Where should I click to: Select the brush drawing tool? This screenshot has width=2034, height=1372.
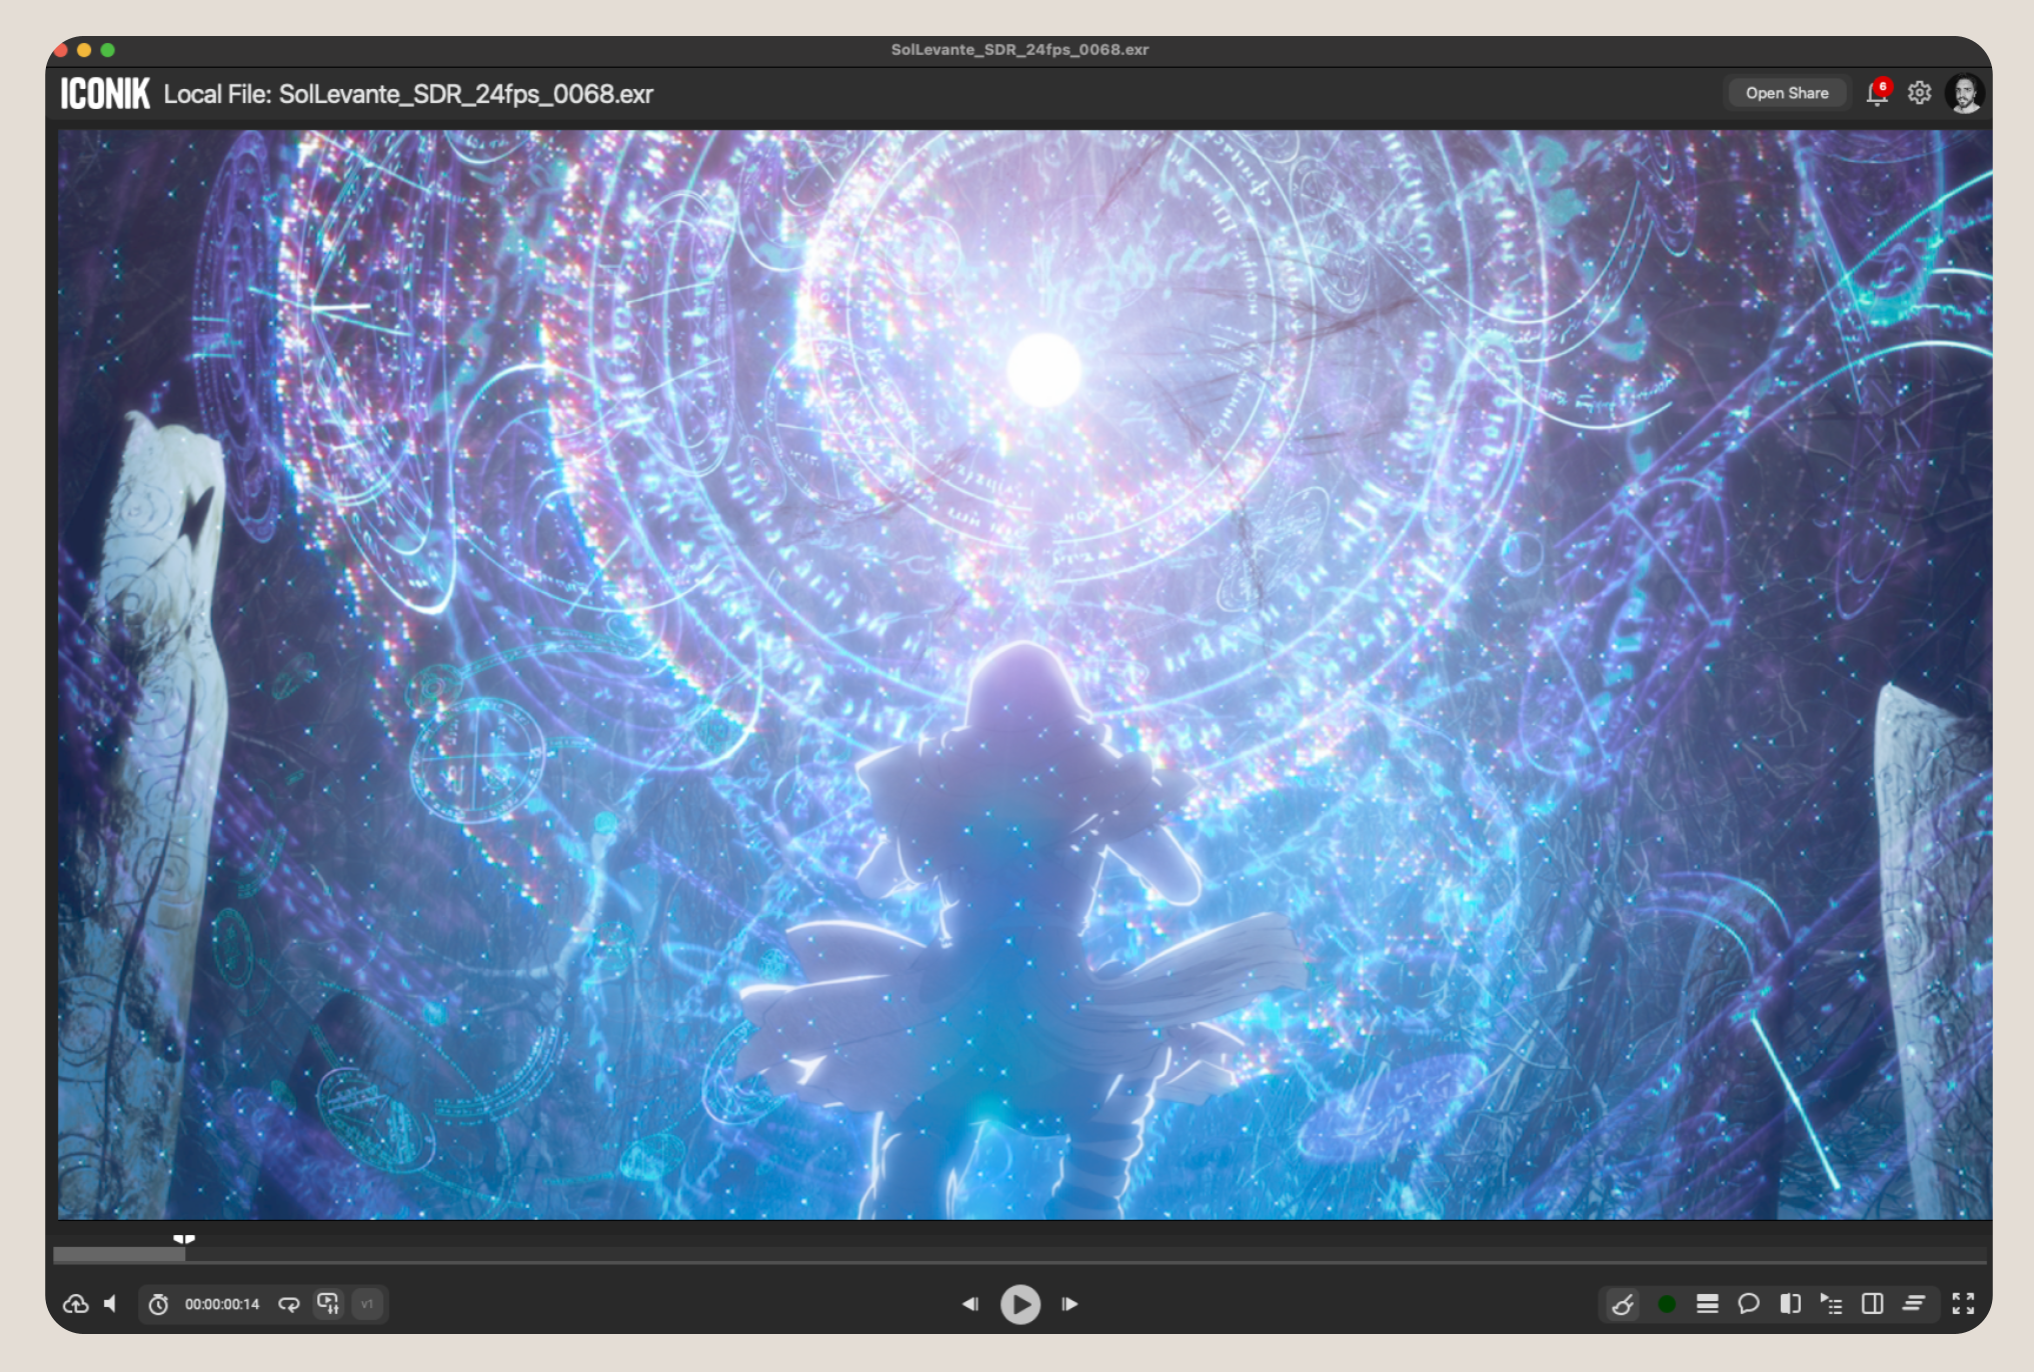click(1623, 1304)
